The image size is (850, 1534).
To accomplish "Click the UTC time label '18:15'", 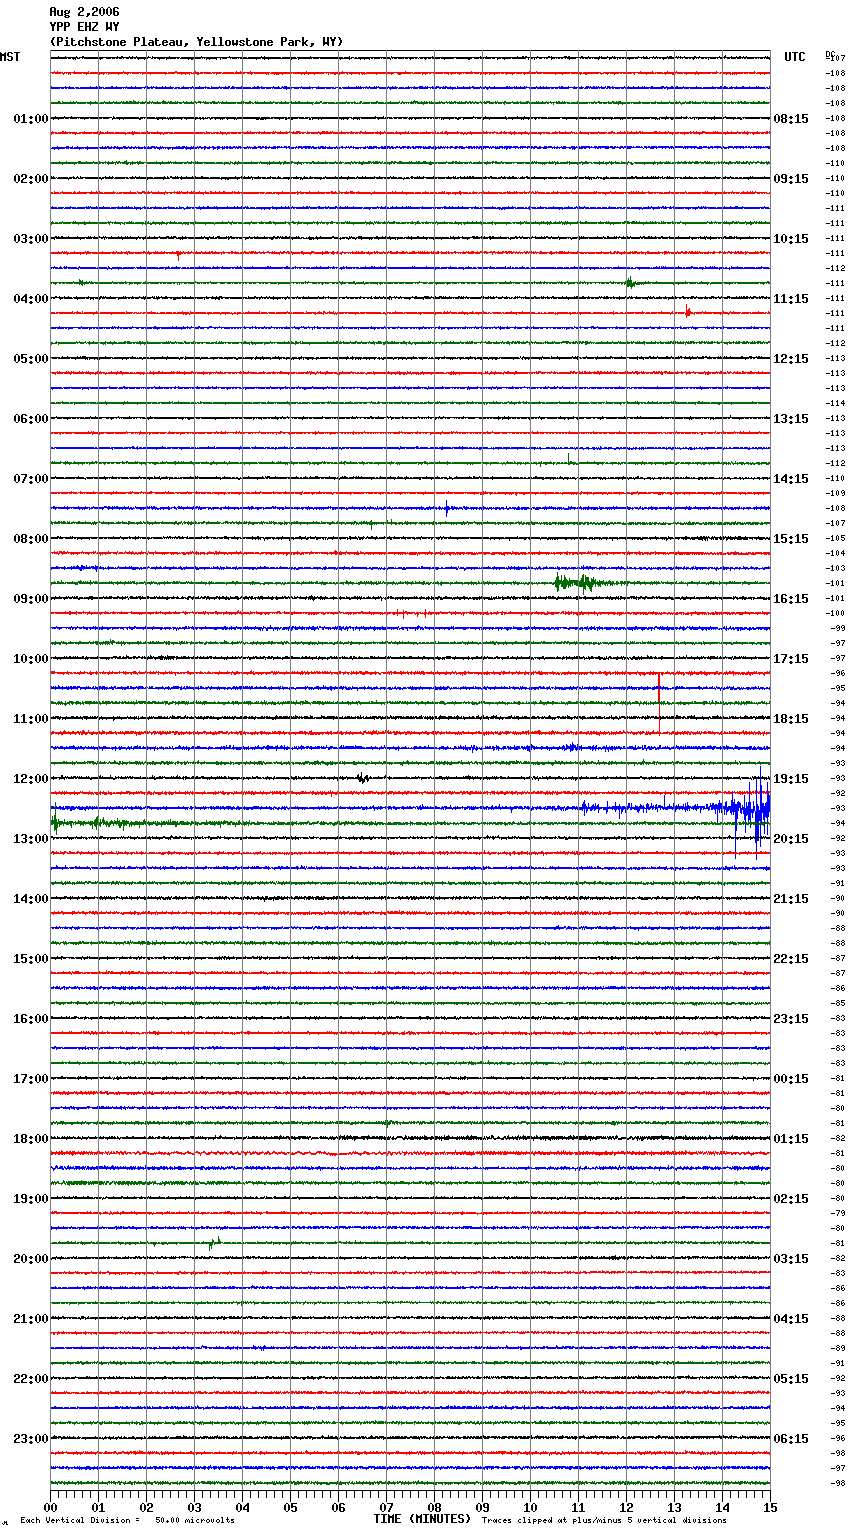I will [791, 719].
